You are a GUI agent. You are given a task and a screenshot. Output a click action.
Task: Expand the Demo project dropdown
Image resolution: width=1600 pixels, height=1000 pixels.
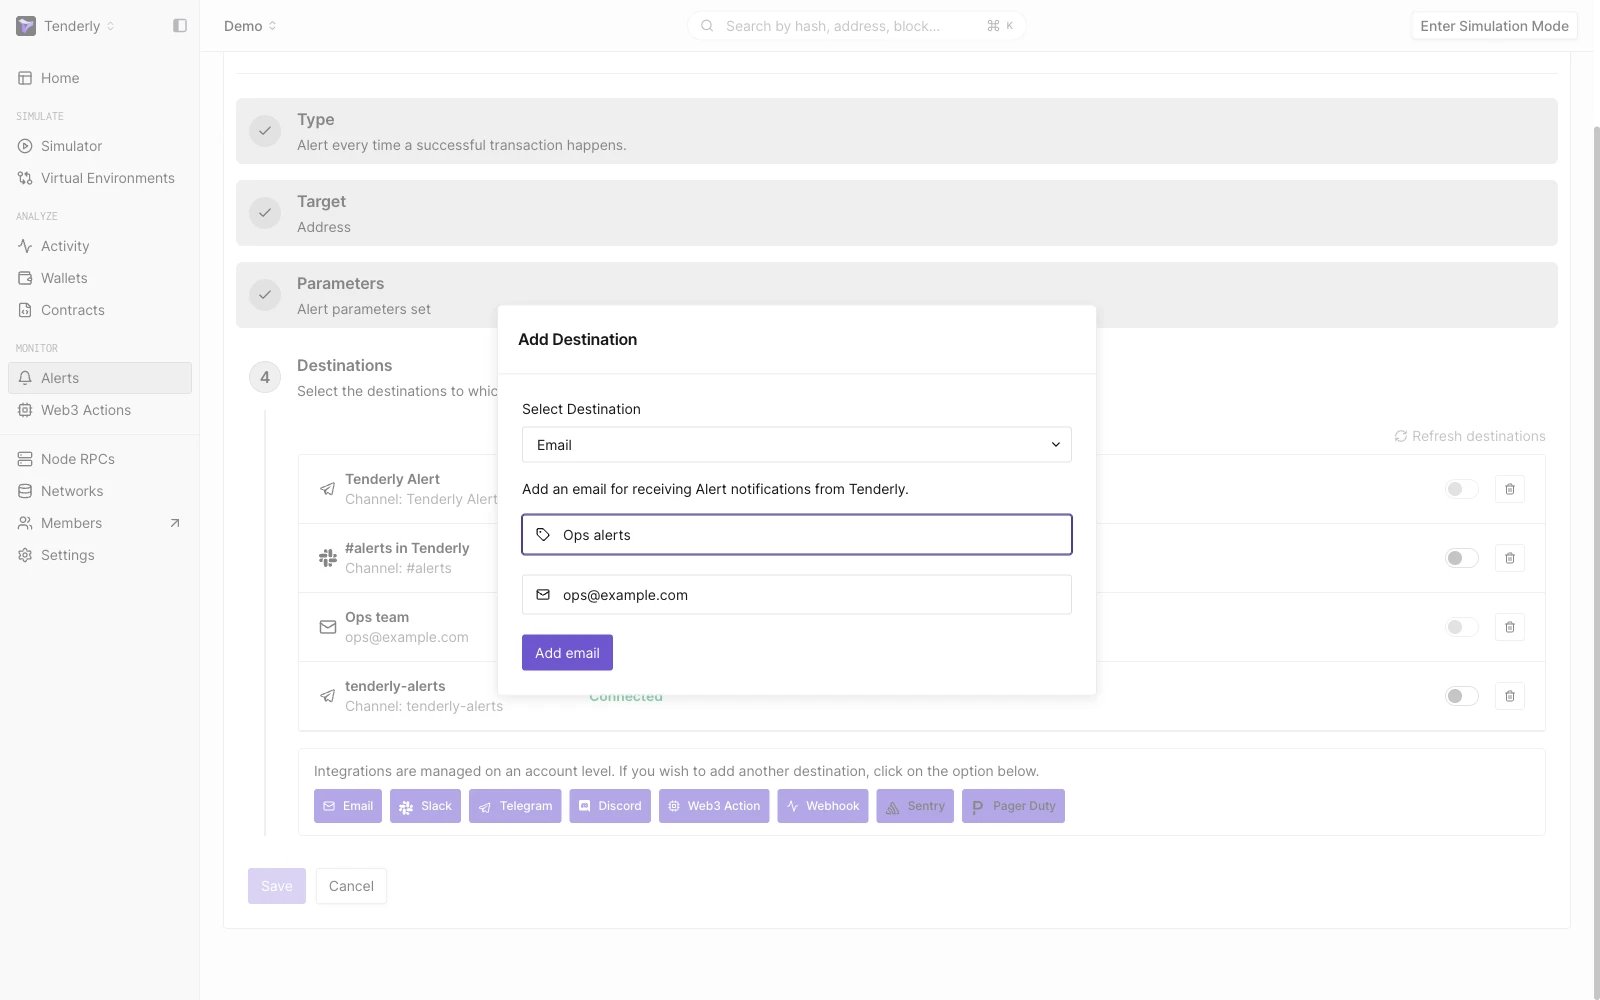[250, 26]
